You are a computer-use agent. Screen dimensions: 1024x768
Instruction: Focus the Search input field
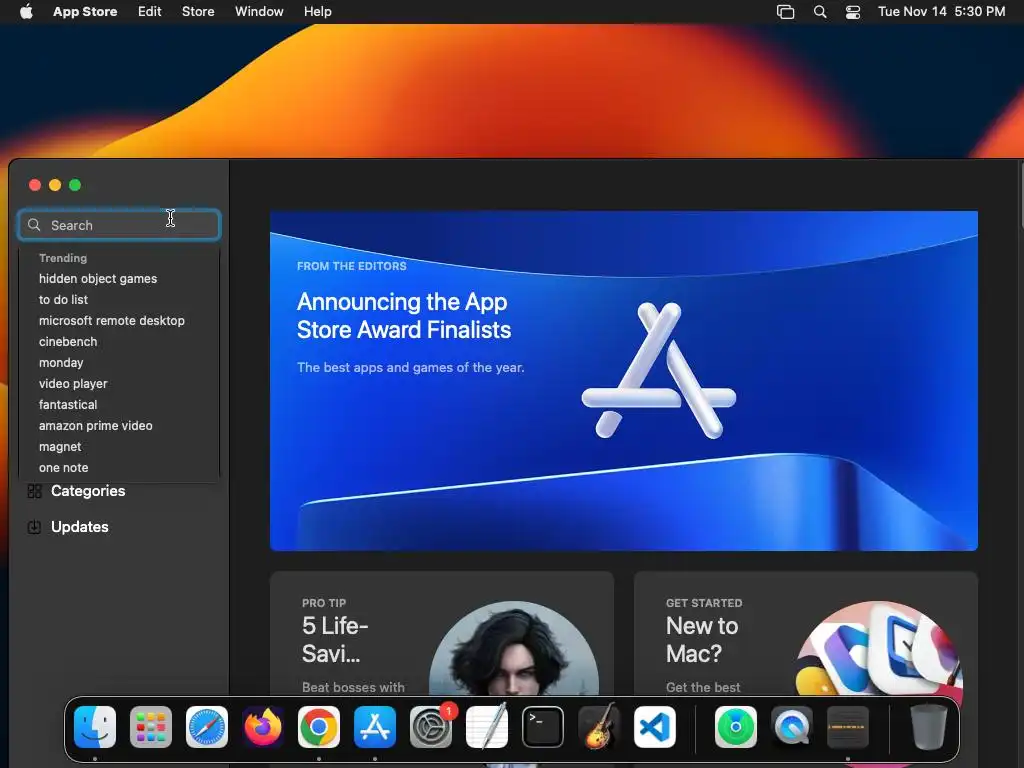pyautogui.click(x=120, y=225)
